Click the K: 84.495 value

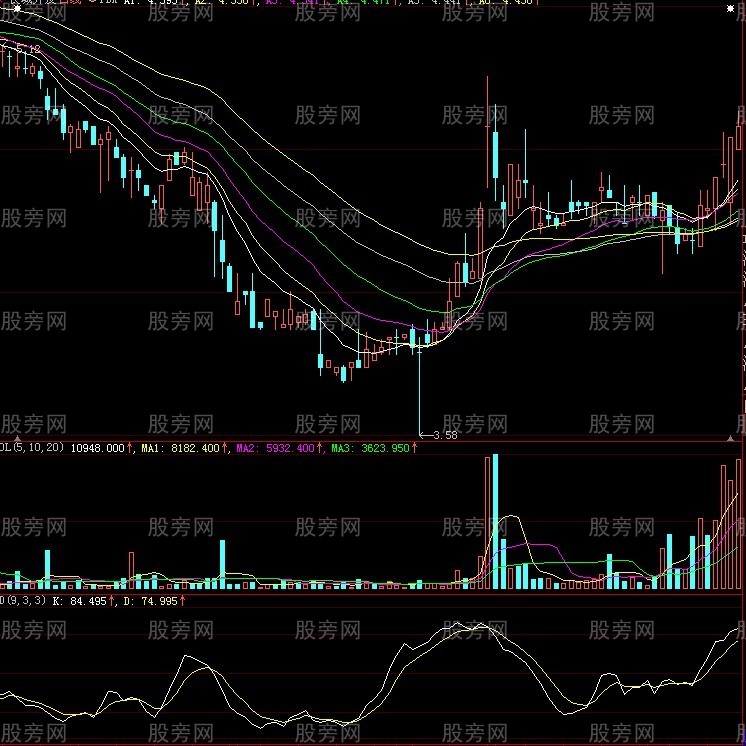[79, 601]
